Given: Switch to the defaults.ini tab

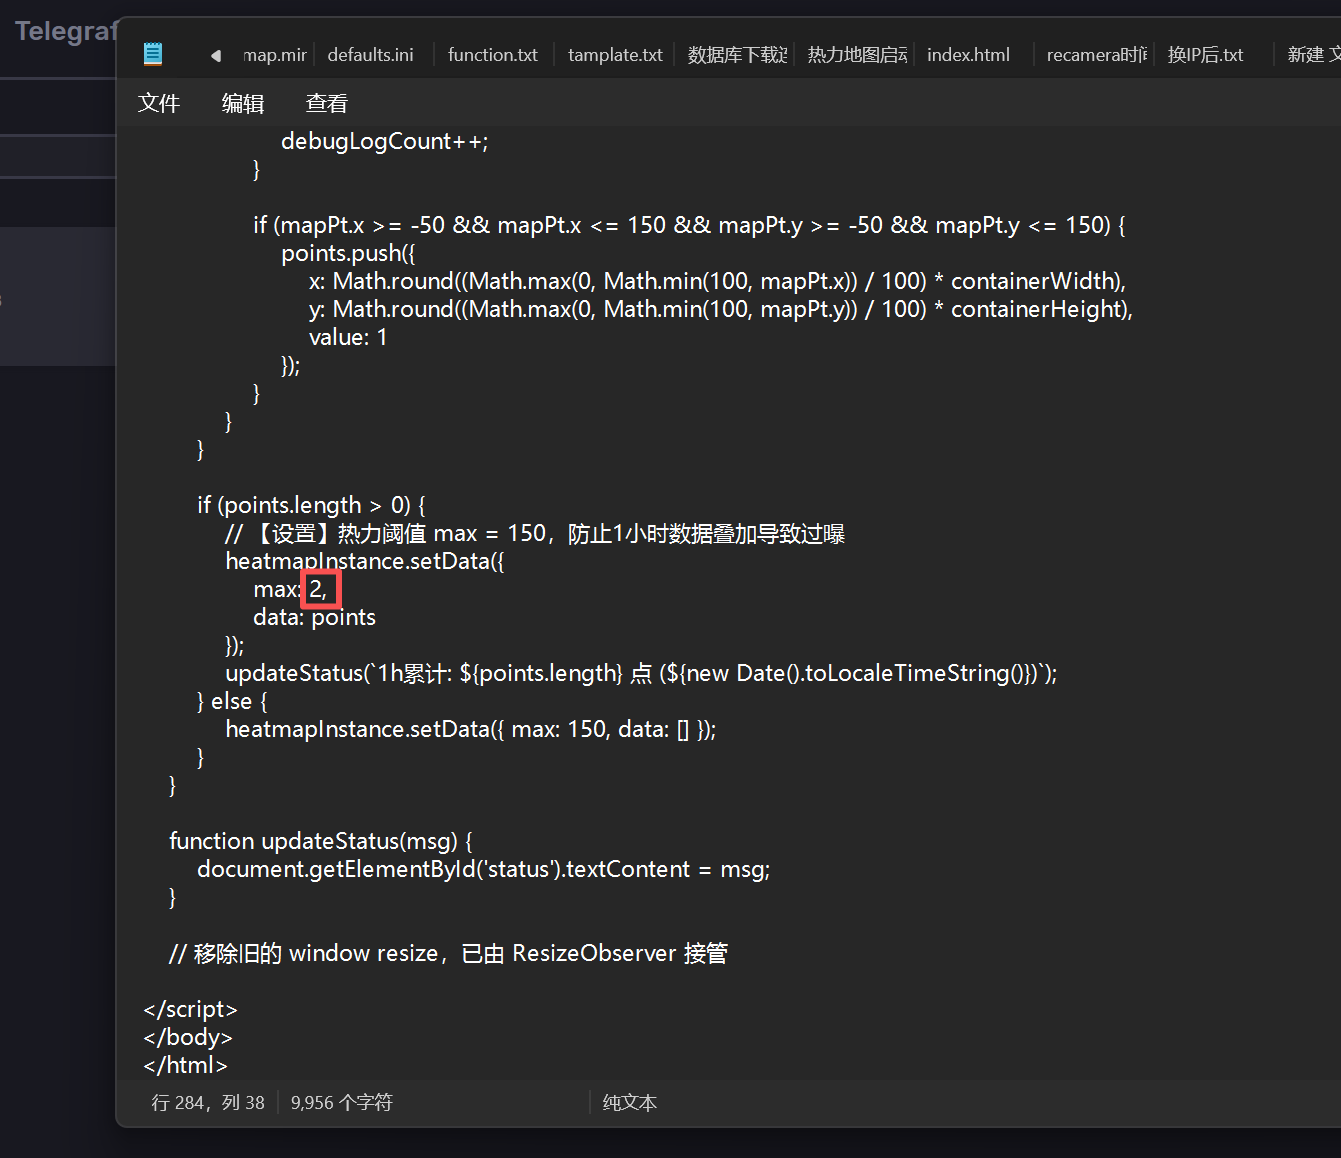Looking at the screenshot, I should pos(370,55).
